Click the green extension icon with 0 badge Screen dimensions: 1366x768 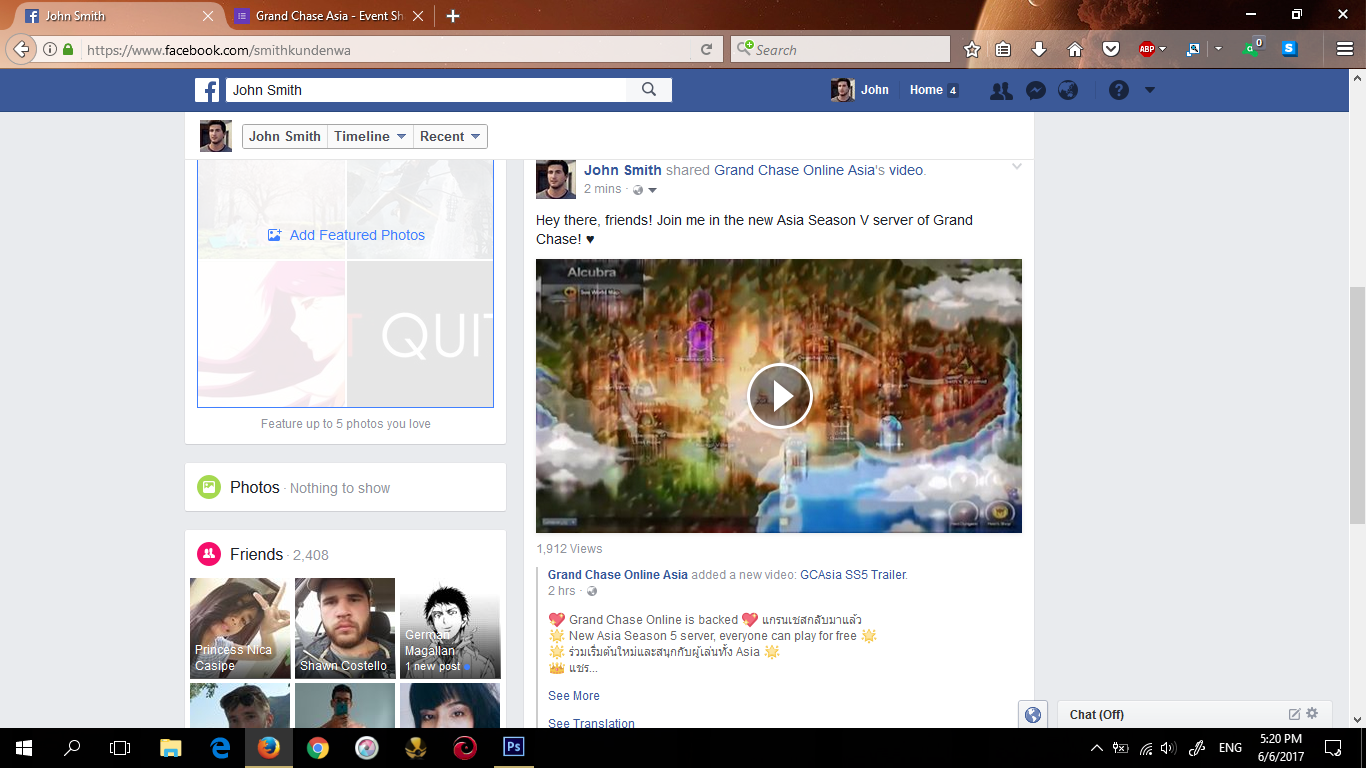tap(1253, 48)
